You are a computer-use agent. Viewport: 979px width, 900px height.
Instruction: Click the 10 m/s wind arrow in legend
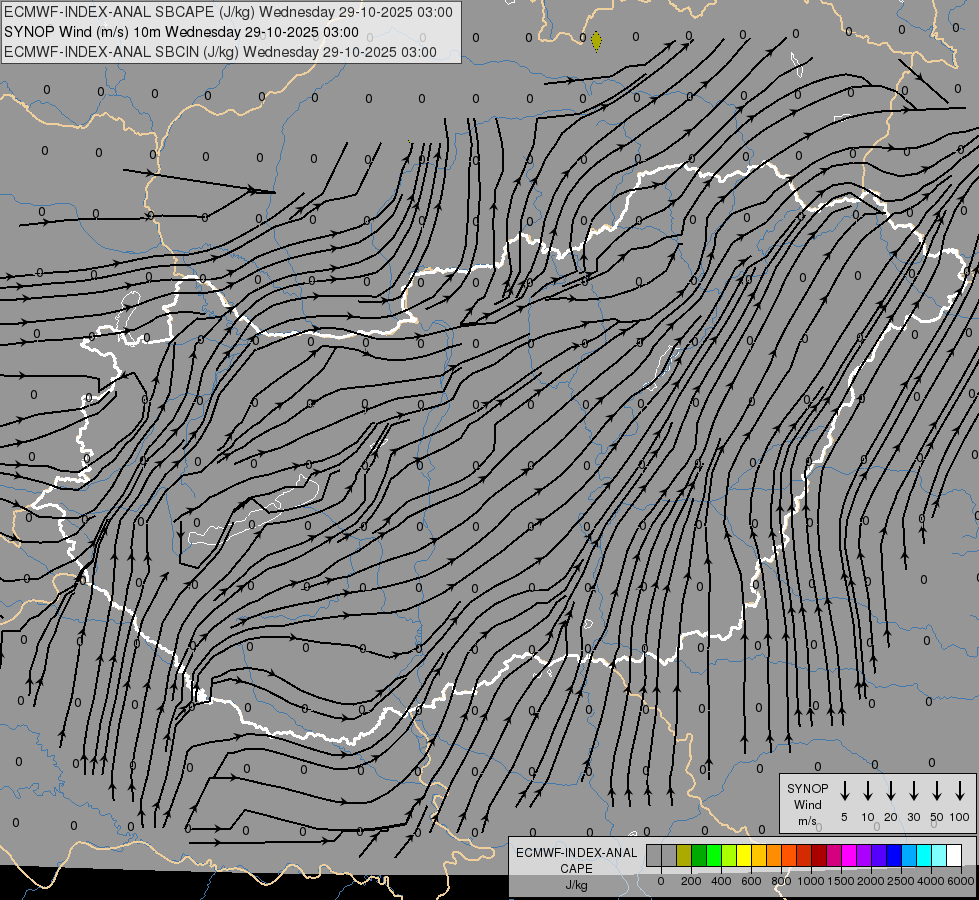868,791
